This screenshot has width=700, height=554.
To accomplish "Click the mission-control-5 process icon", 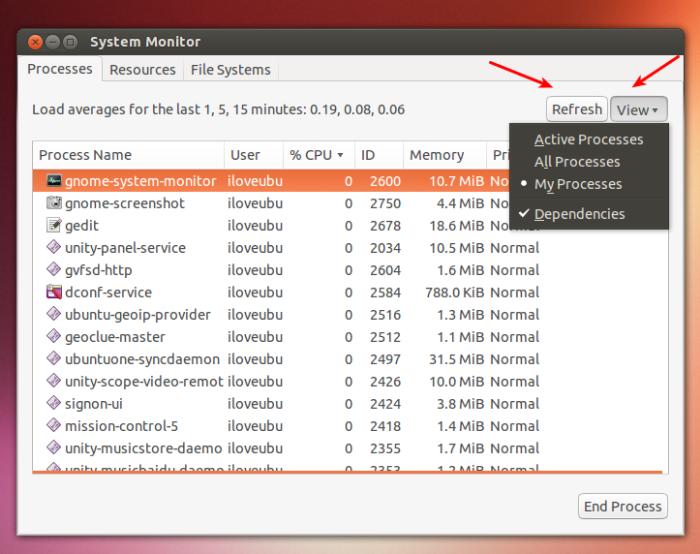I will pos(54,425).
